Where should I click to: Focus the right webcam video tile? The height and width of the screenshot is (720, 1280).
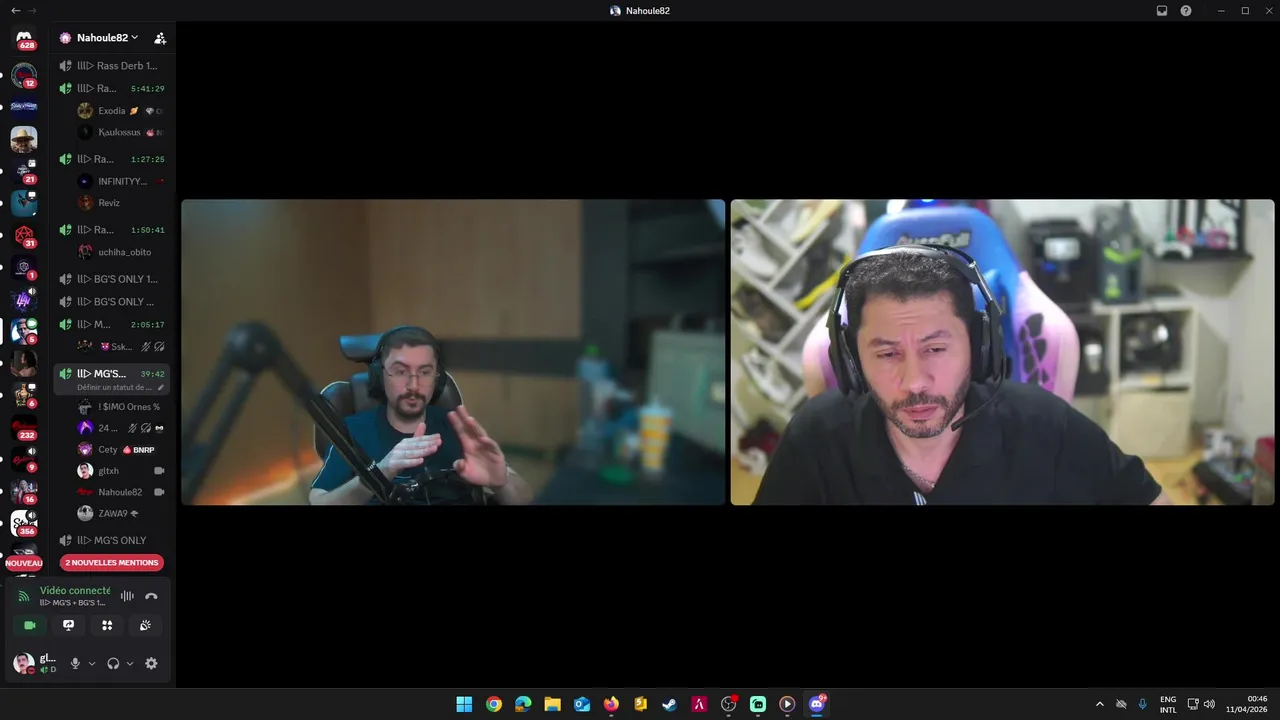[1003, 352]
